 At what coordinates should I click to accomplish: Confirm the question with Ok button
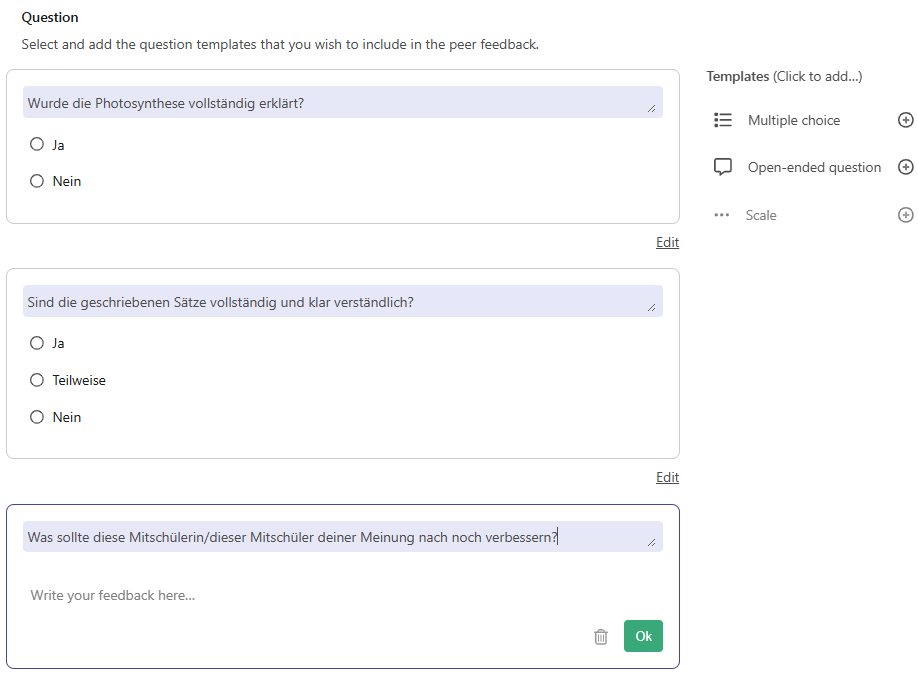(643, 636)
